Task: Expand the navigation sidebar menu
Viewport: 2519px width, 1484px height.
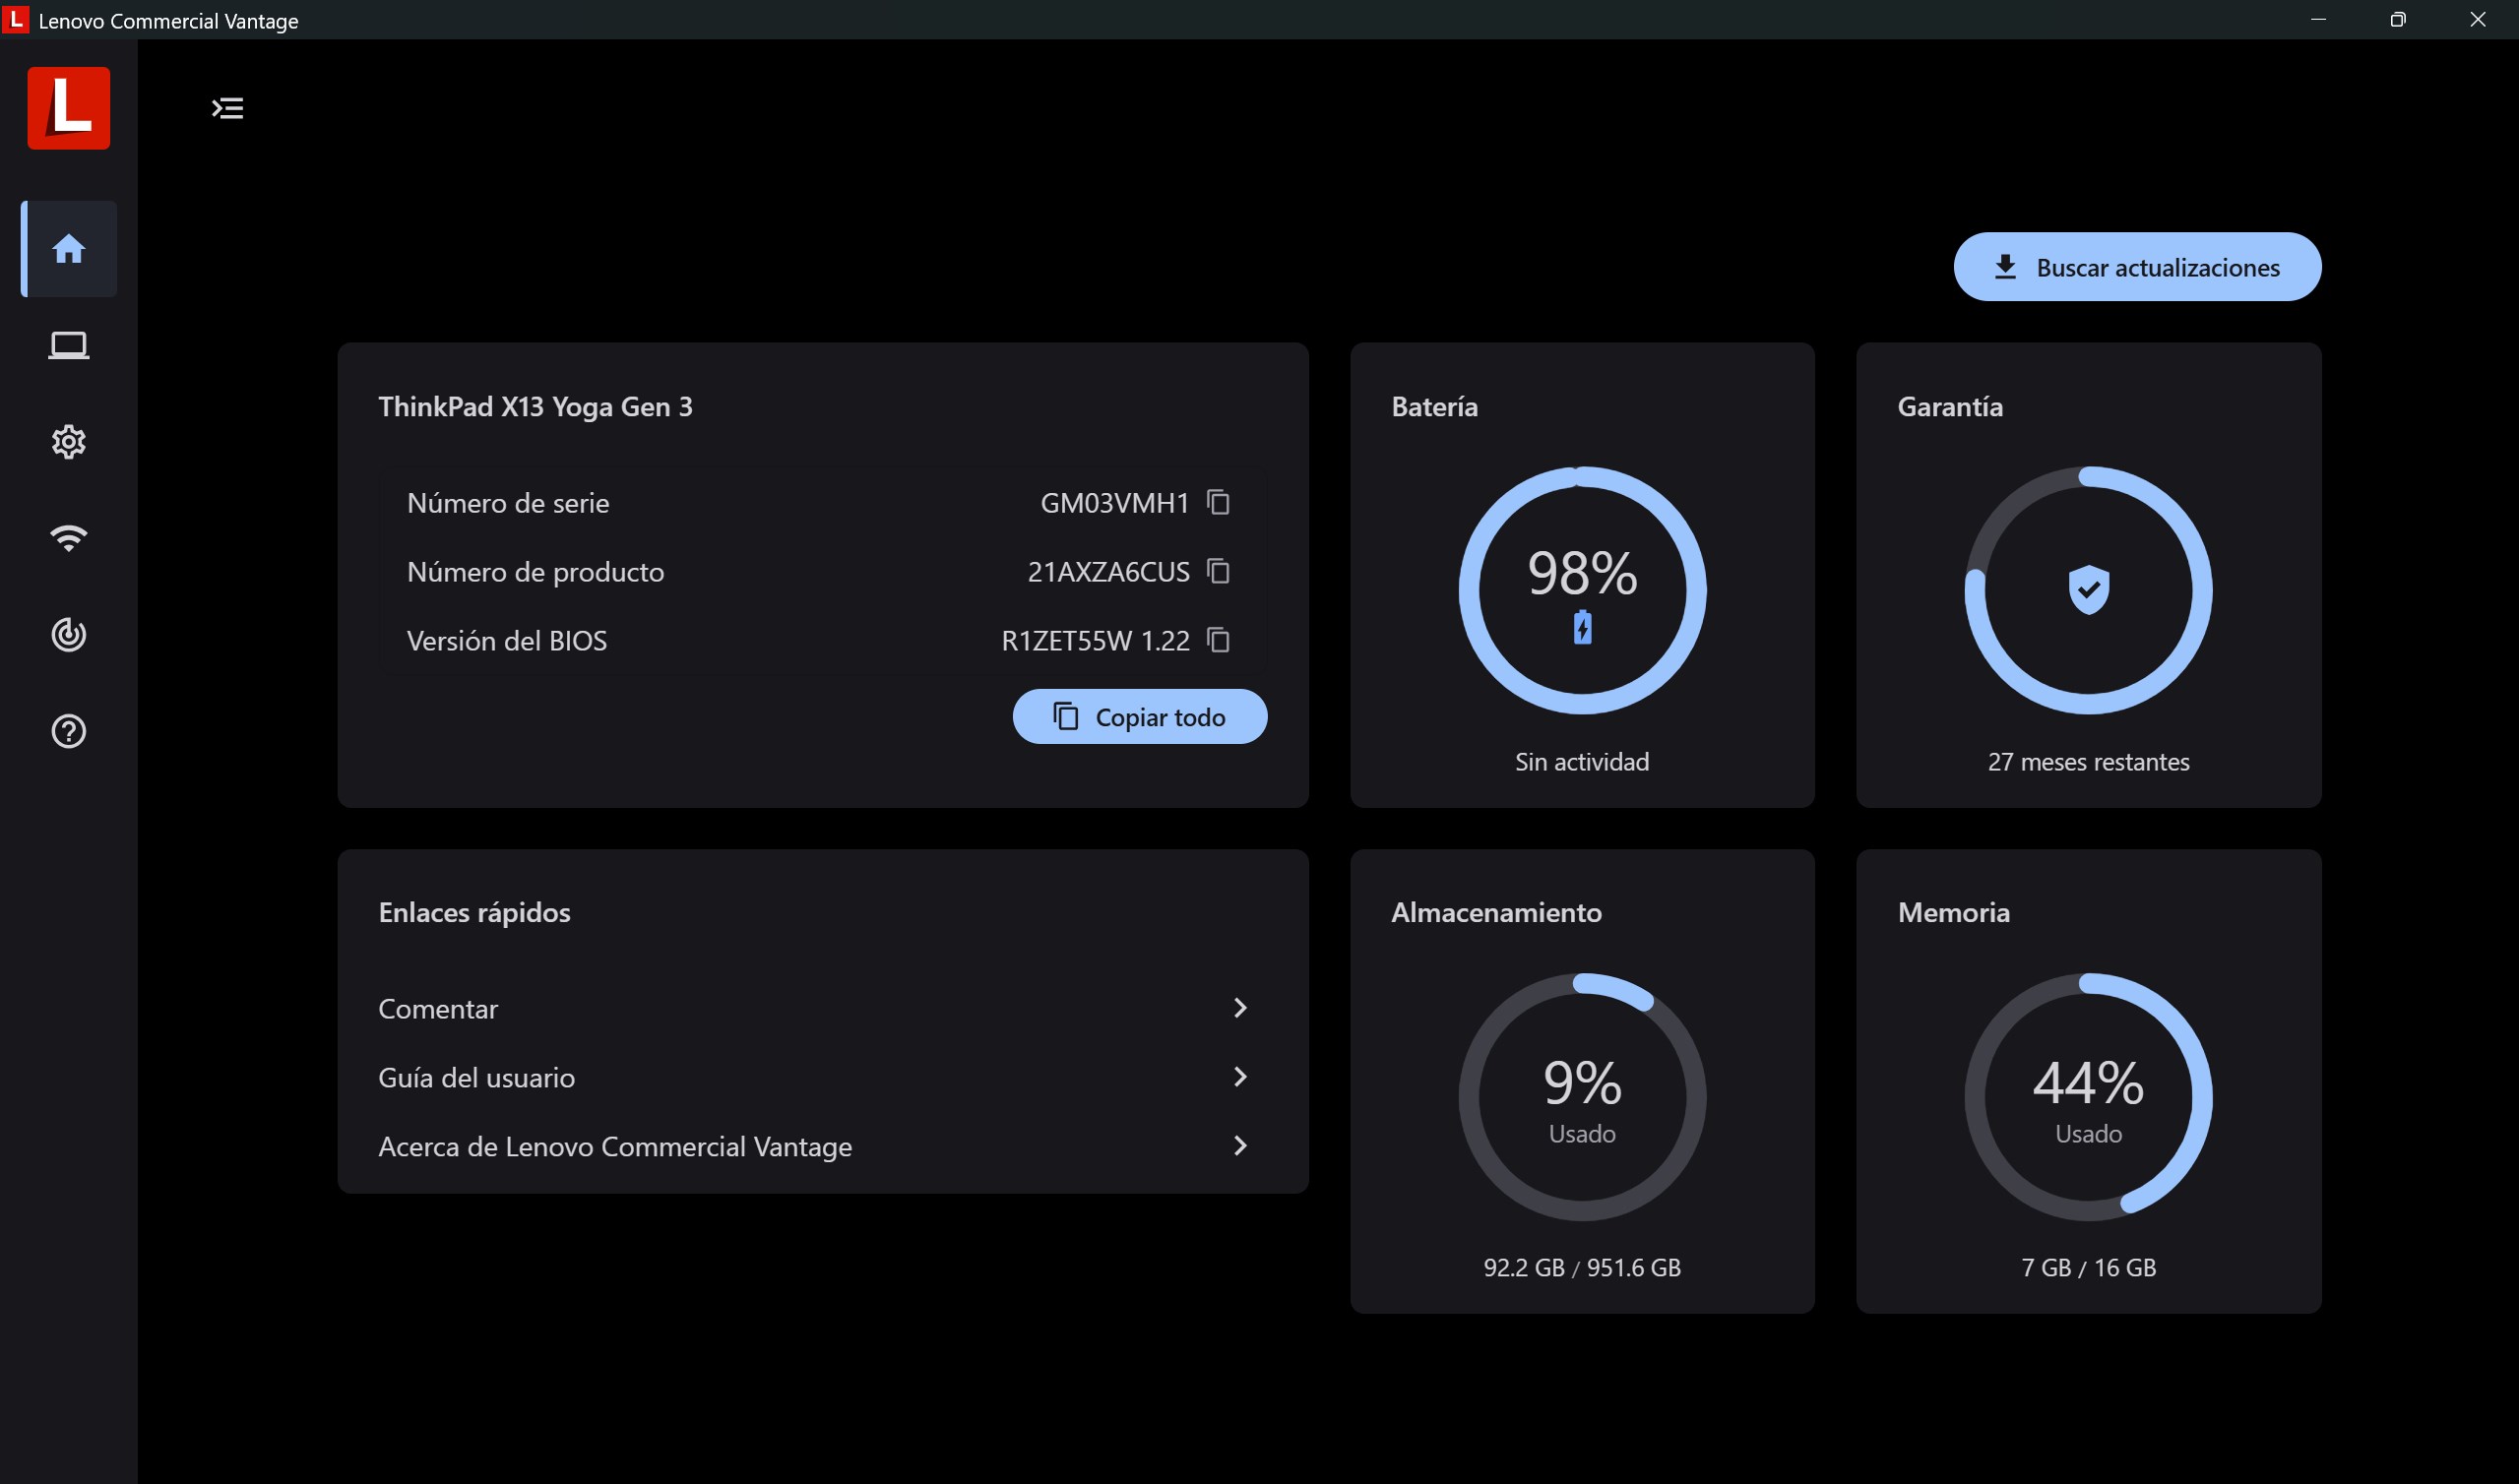Action: [x=228, y=108]
